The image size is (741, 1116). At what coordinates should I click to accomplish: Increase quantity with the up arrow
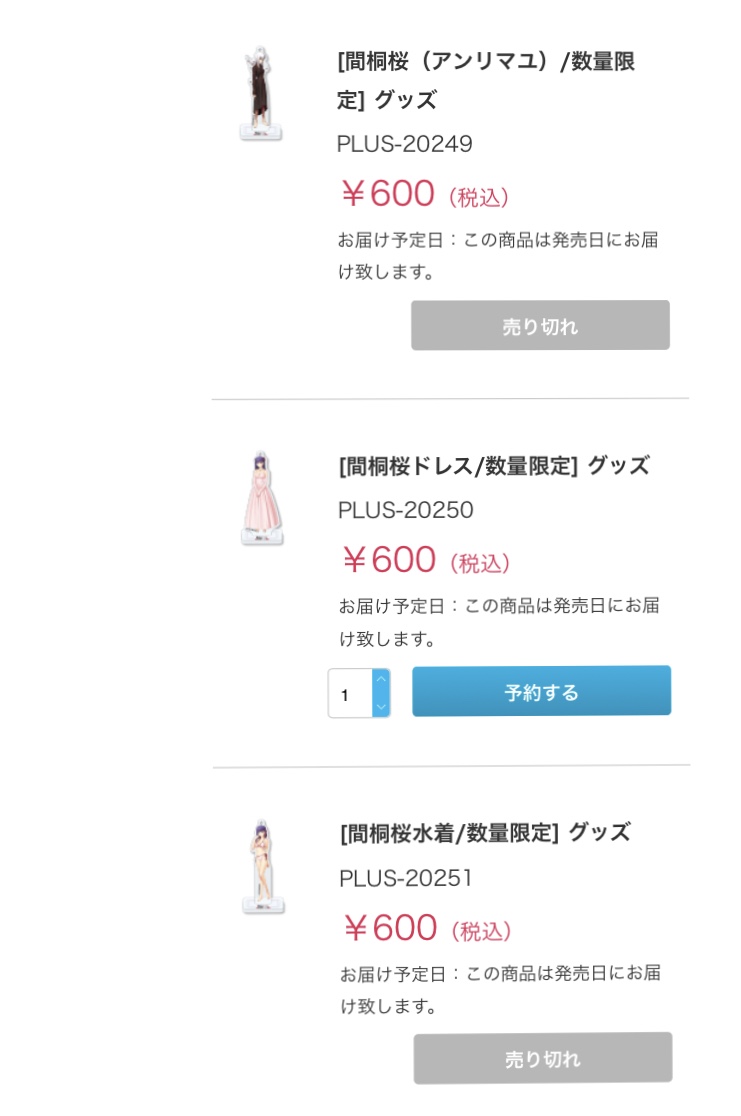(380, 680)
